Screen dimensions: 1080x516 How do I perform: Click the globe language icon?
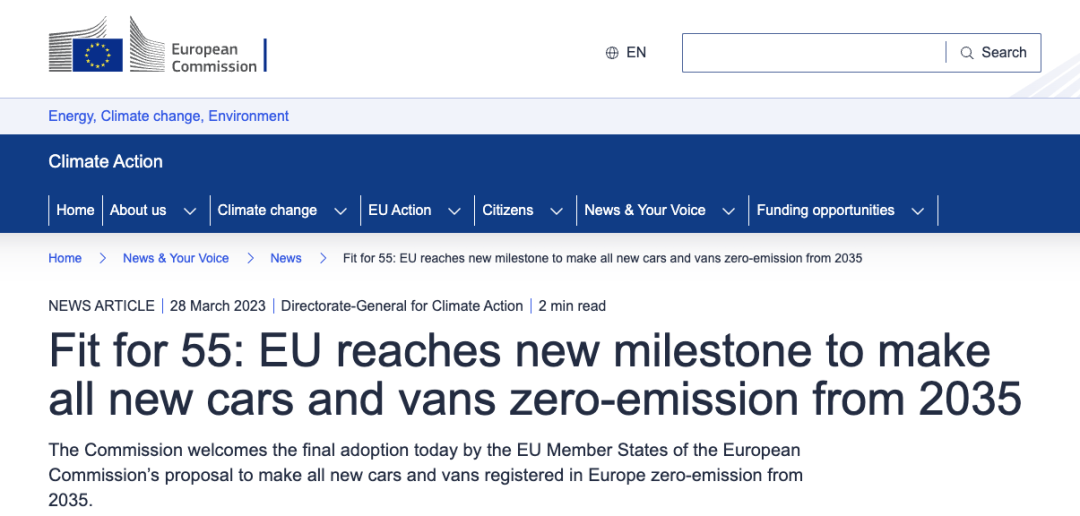pyautogui.click(x=612, y=53)
